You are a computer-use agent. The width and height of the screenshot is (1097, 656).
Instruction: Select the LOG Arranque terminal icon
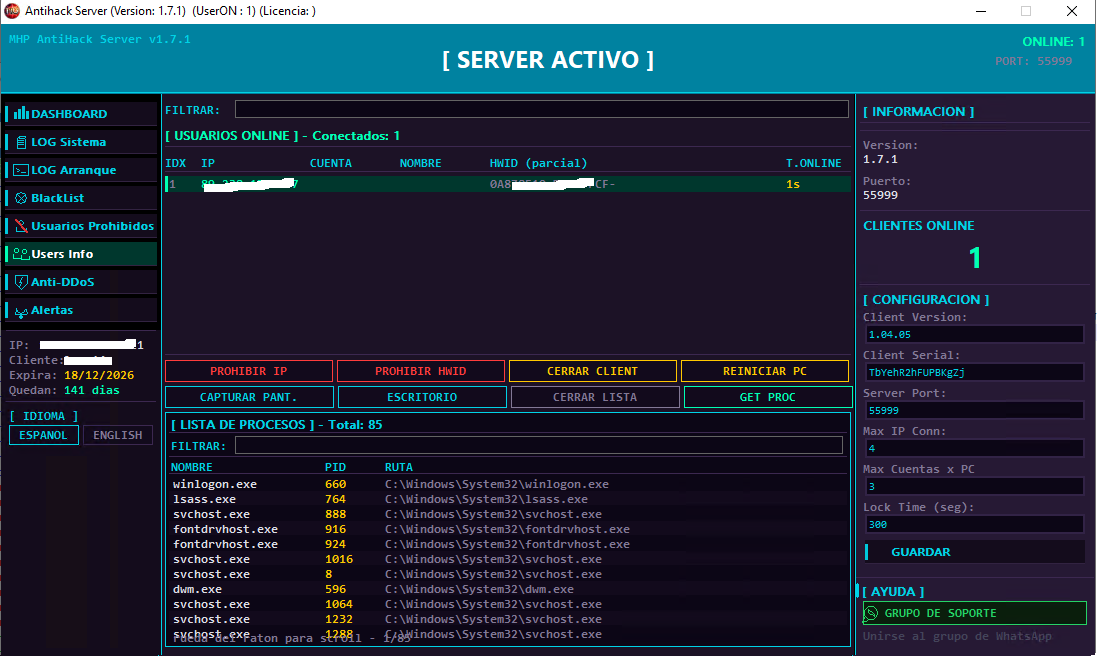coord(21,170)
